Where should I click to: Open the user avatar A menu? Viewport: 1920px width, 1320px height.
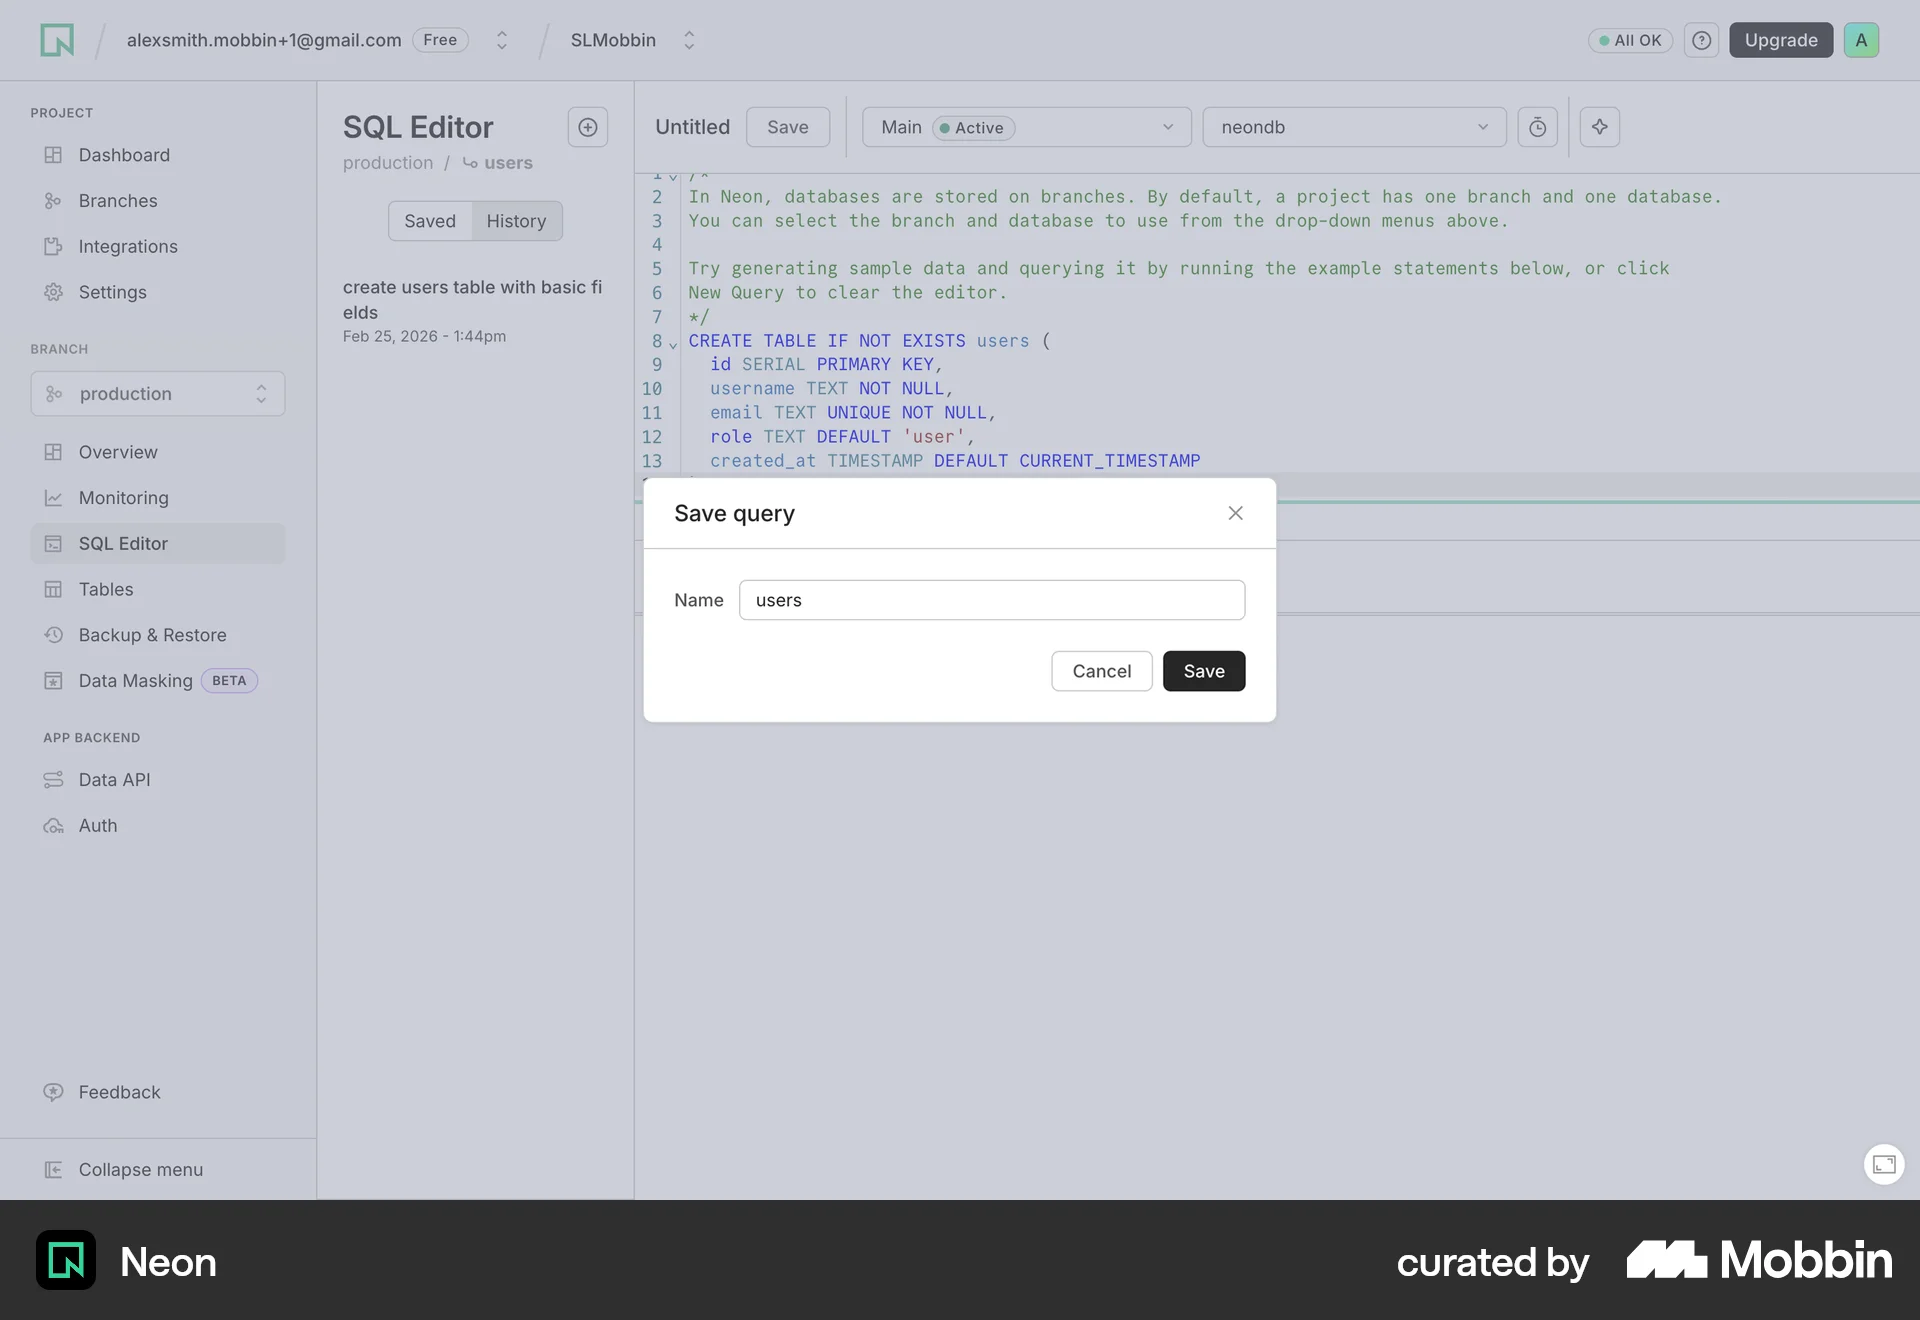click(1861, 40)
